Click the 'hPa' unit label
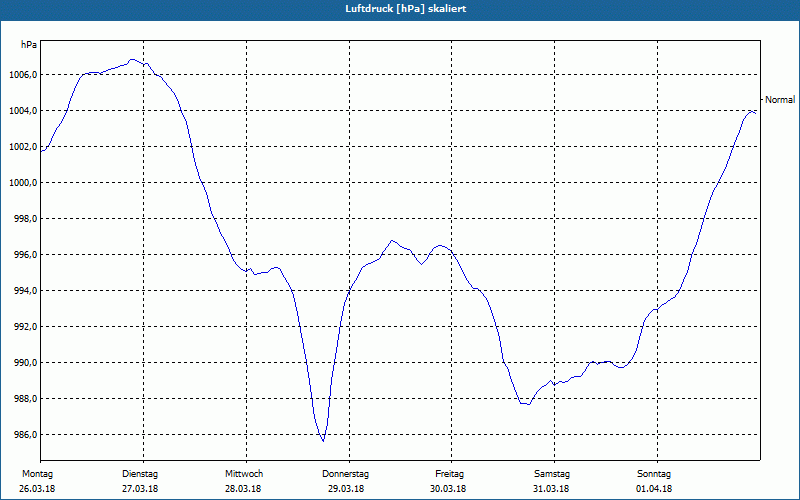The width and height of the screenshot is (800, 500). point(29,45)
